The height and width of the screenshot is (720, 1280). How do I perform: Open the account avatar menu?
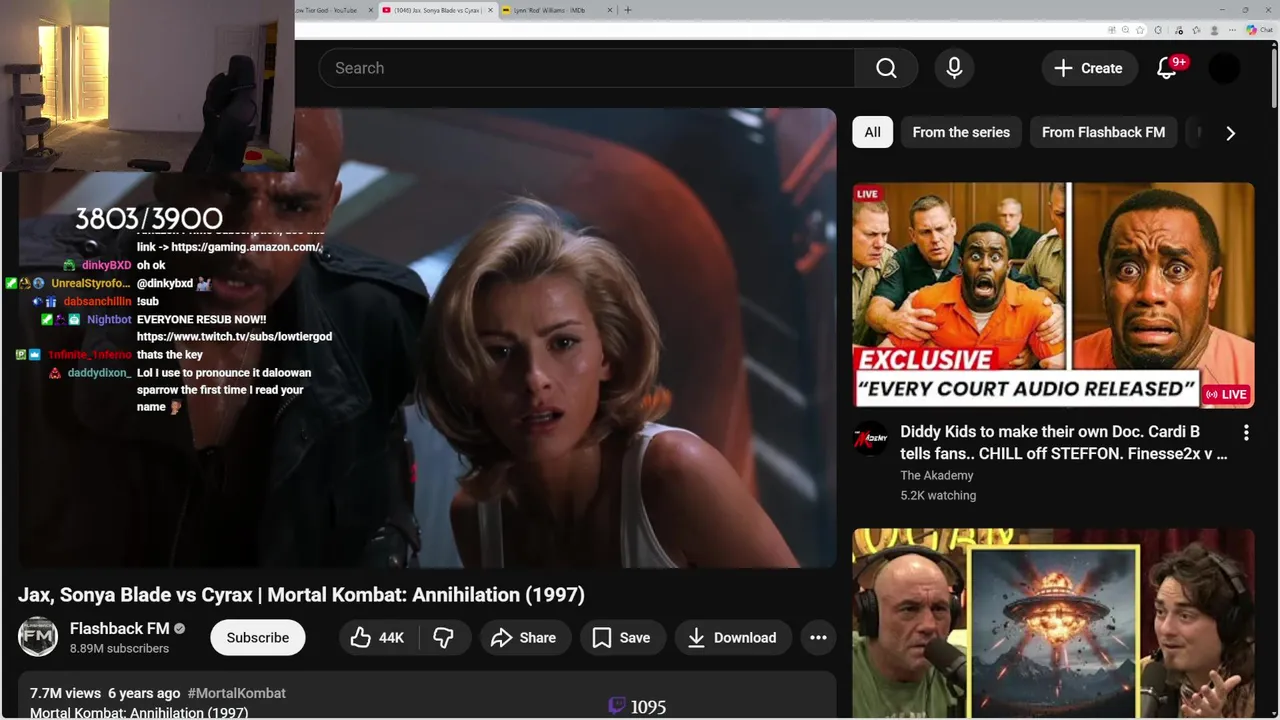1224,68
